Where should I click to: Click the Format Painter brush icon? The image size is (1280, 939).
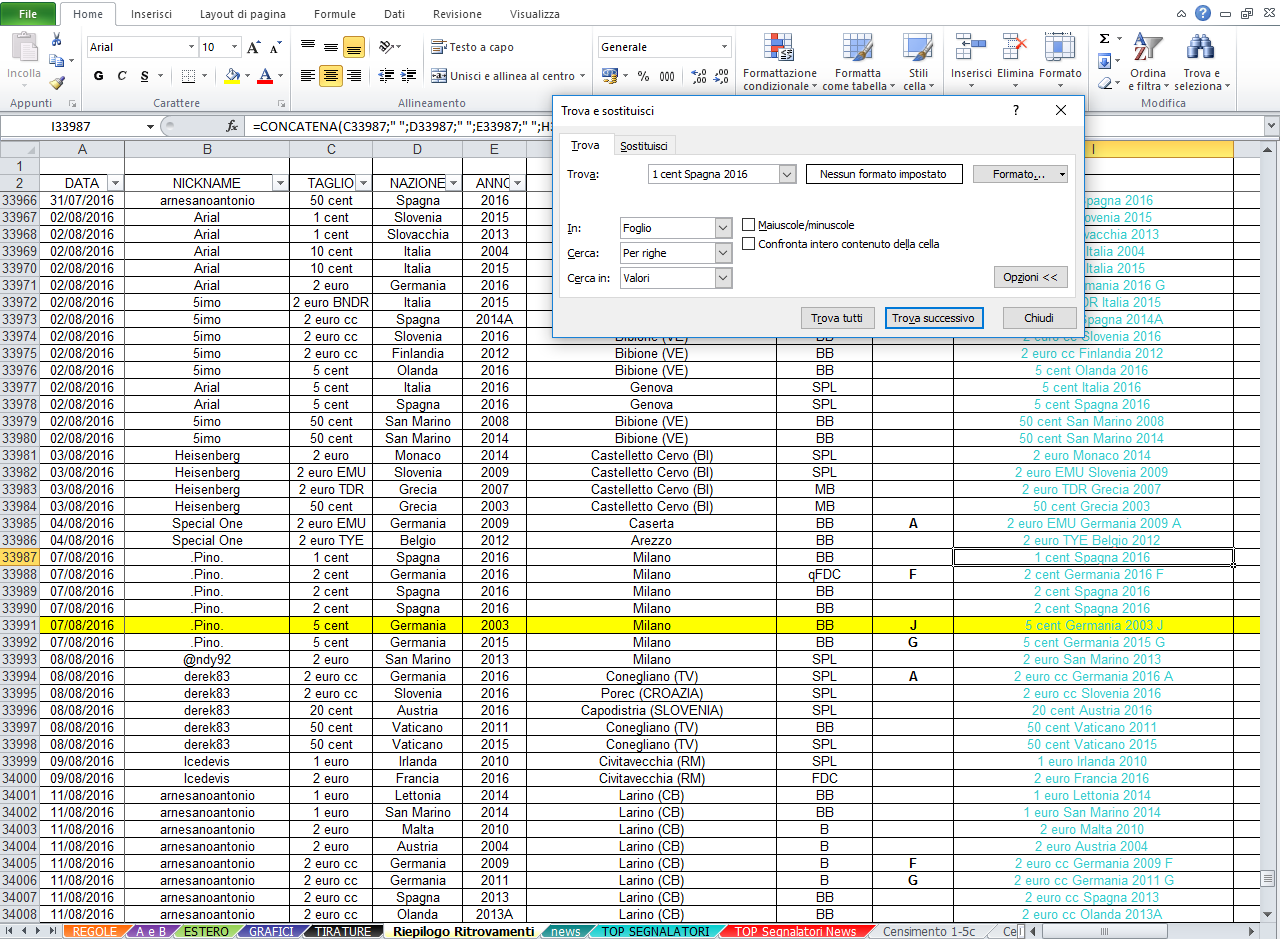coord(57,83)
